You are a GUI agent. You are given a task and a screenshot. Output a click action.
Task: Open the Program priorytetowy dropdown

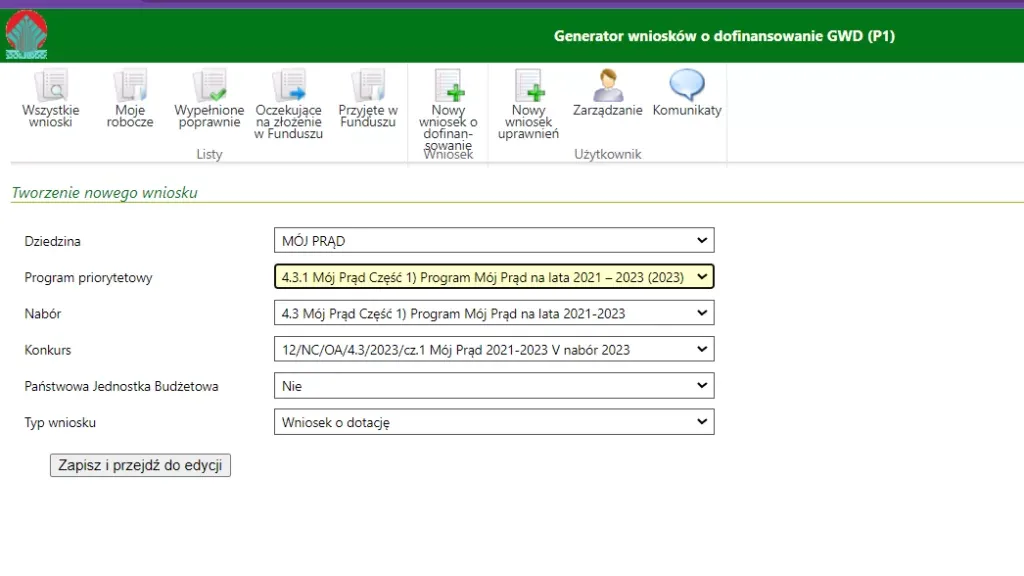point(494,277)
